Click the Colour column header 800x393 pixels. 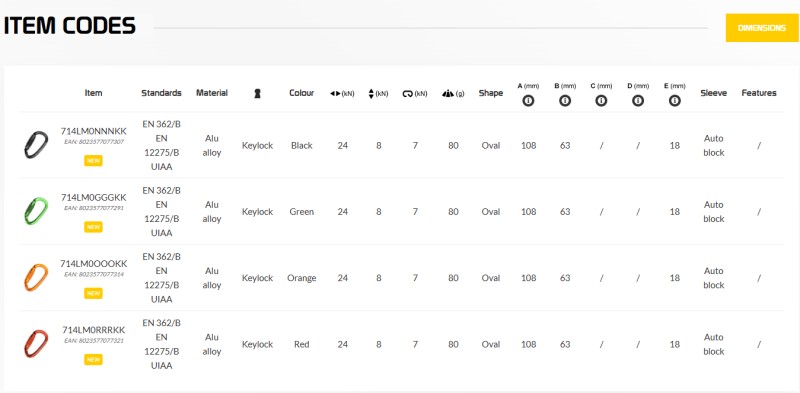pos(302,93)
